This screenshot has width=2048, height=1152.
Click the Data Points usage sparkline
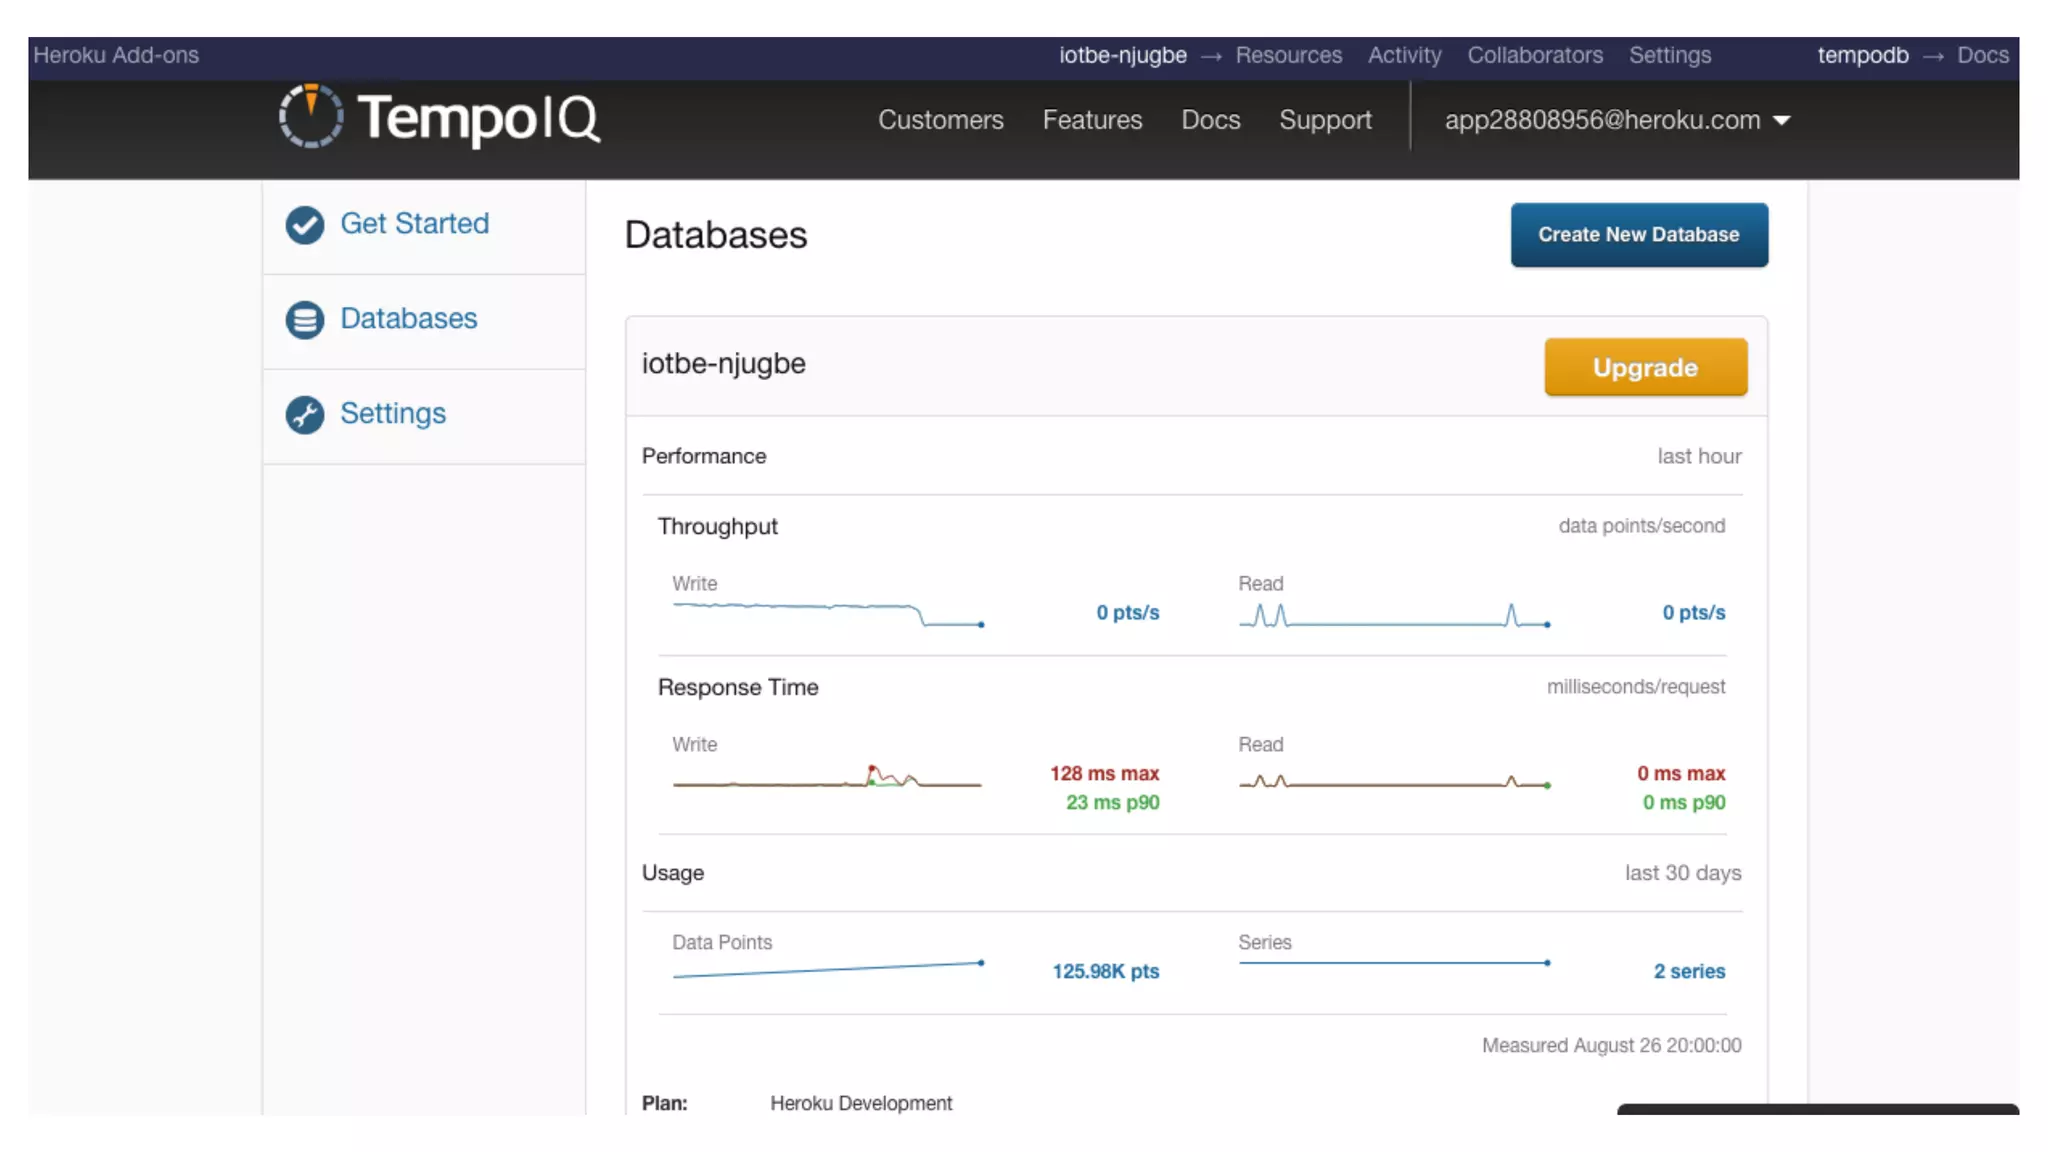coord(827,968)
